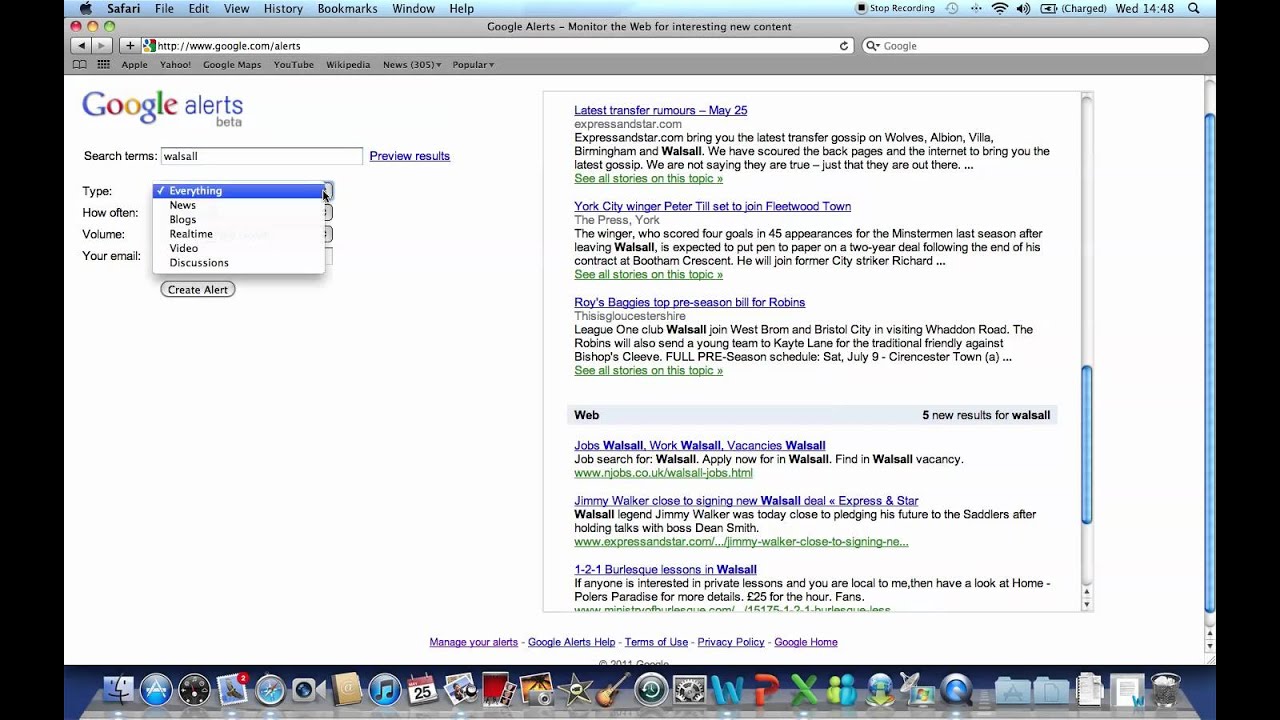This screenshot has width=1280, height=720.
Task: Click Stop Recording in menu bar
Action: coord(895,8)
